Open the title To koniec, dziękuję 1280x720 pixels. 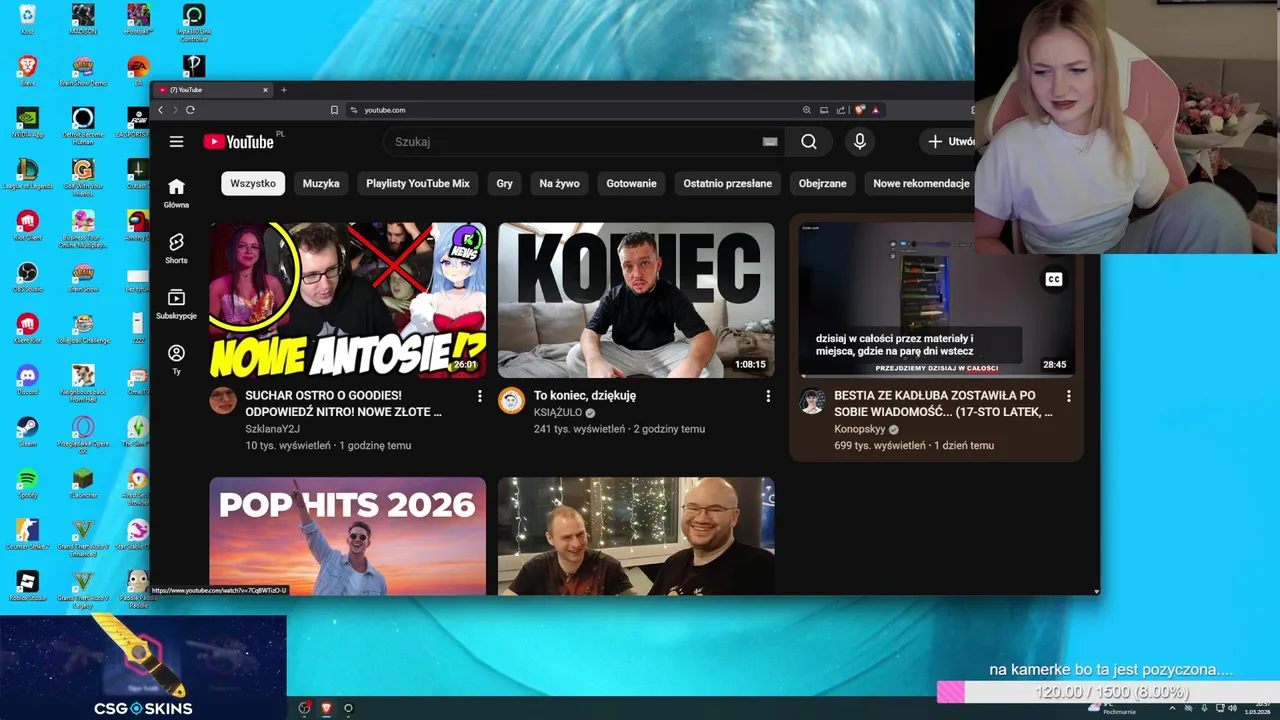(x=585, y=396)
